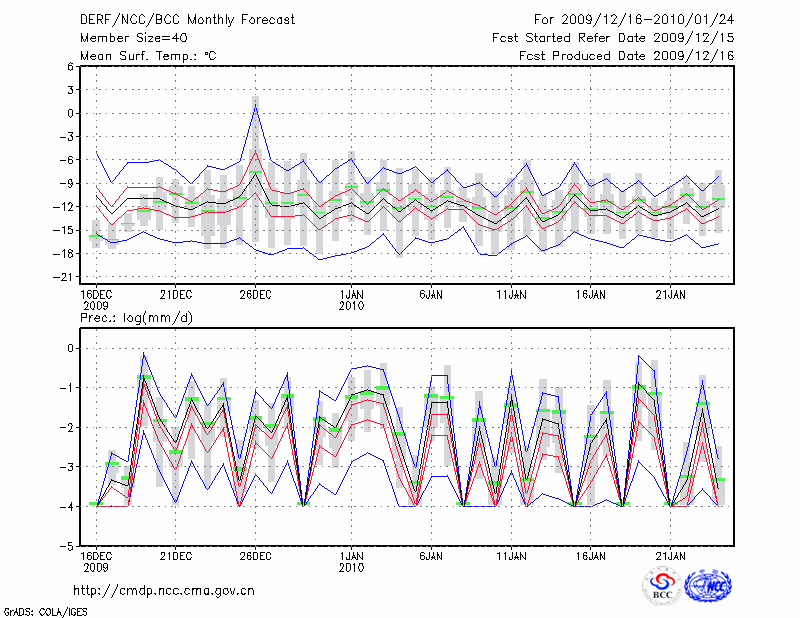Image resolution: width=800 pixels, height=618 pixels.
Task: Click the Prec.: log(mm/d) panel label
Action: click(x=134, y=317)
